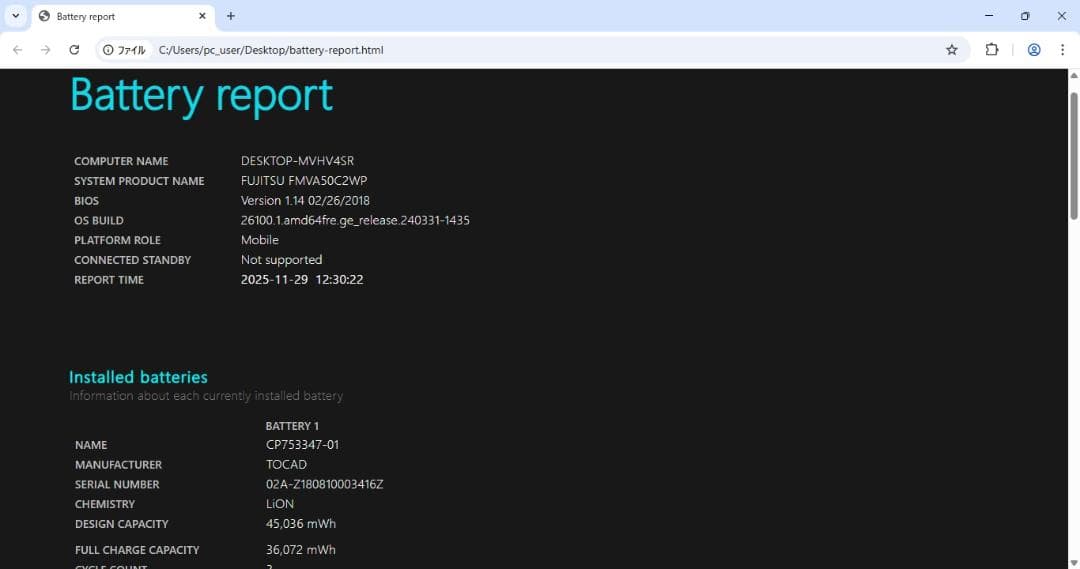
Task: Restore down the Chrome window
Action: 1025,16
